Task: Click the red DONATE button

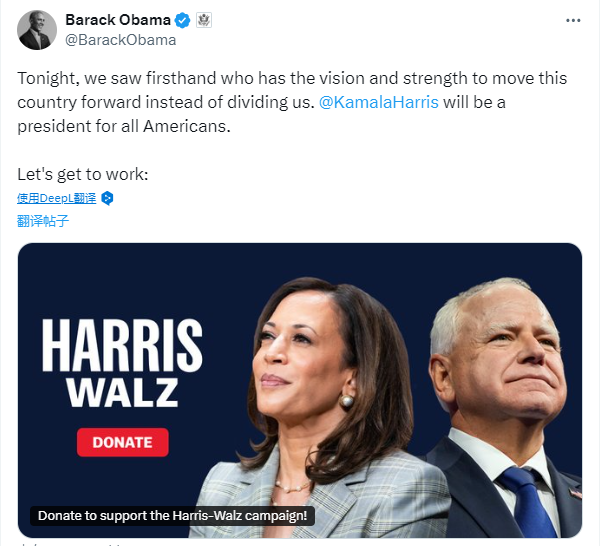Action: click(x=122, y=442)
